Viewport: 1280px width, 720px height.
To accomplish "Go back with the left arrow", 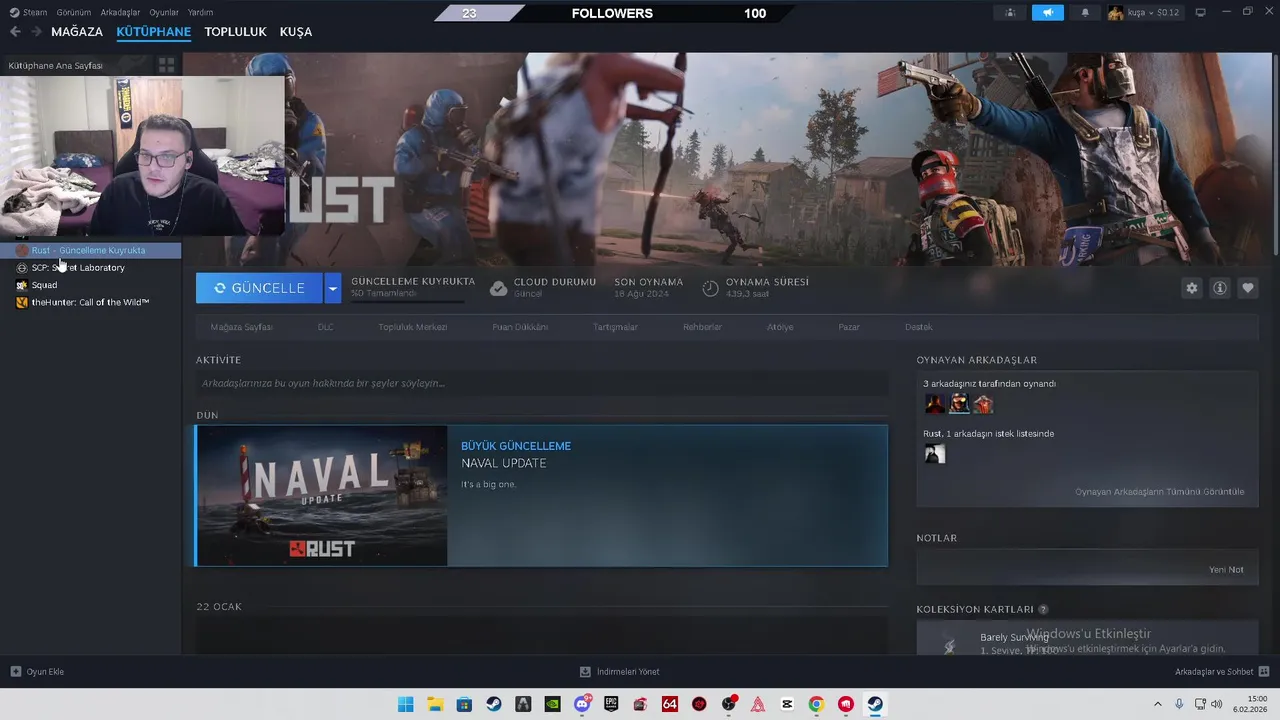I will (15, 32).
